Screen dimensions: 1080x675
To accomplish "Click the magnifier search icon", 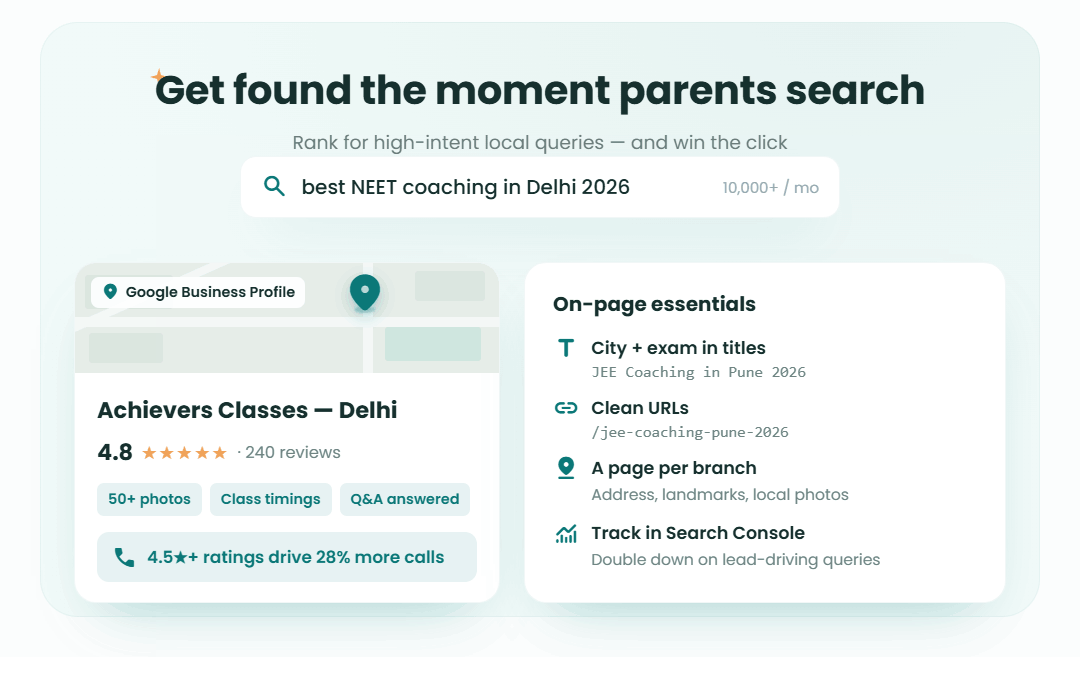I will click(x=274, y=186).
